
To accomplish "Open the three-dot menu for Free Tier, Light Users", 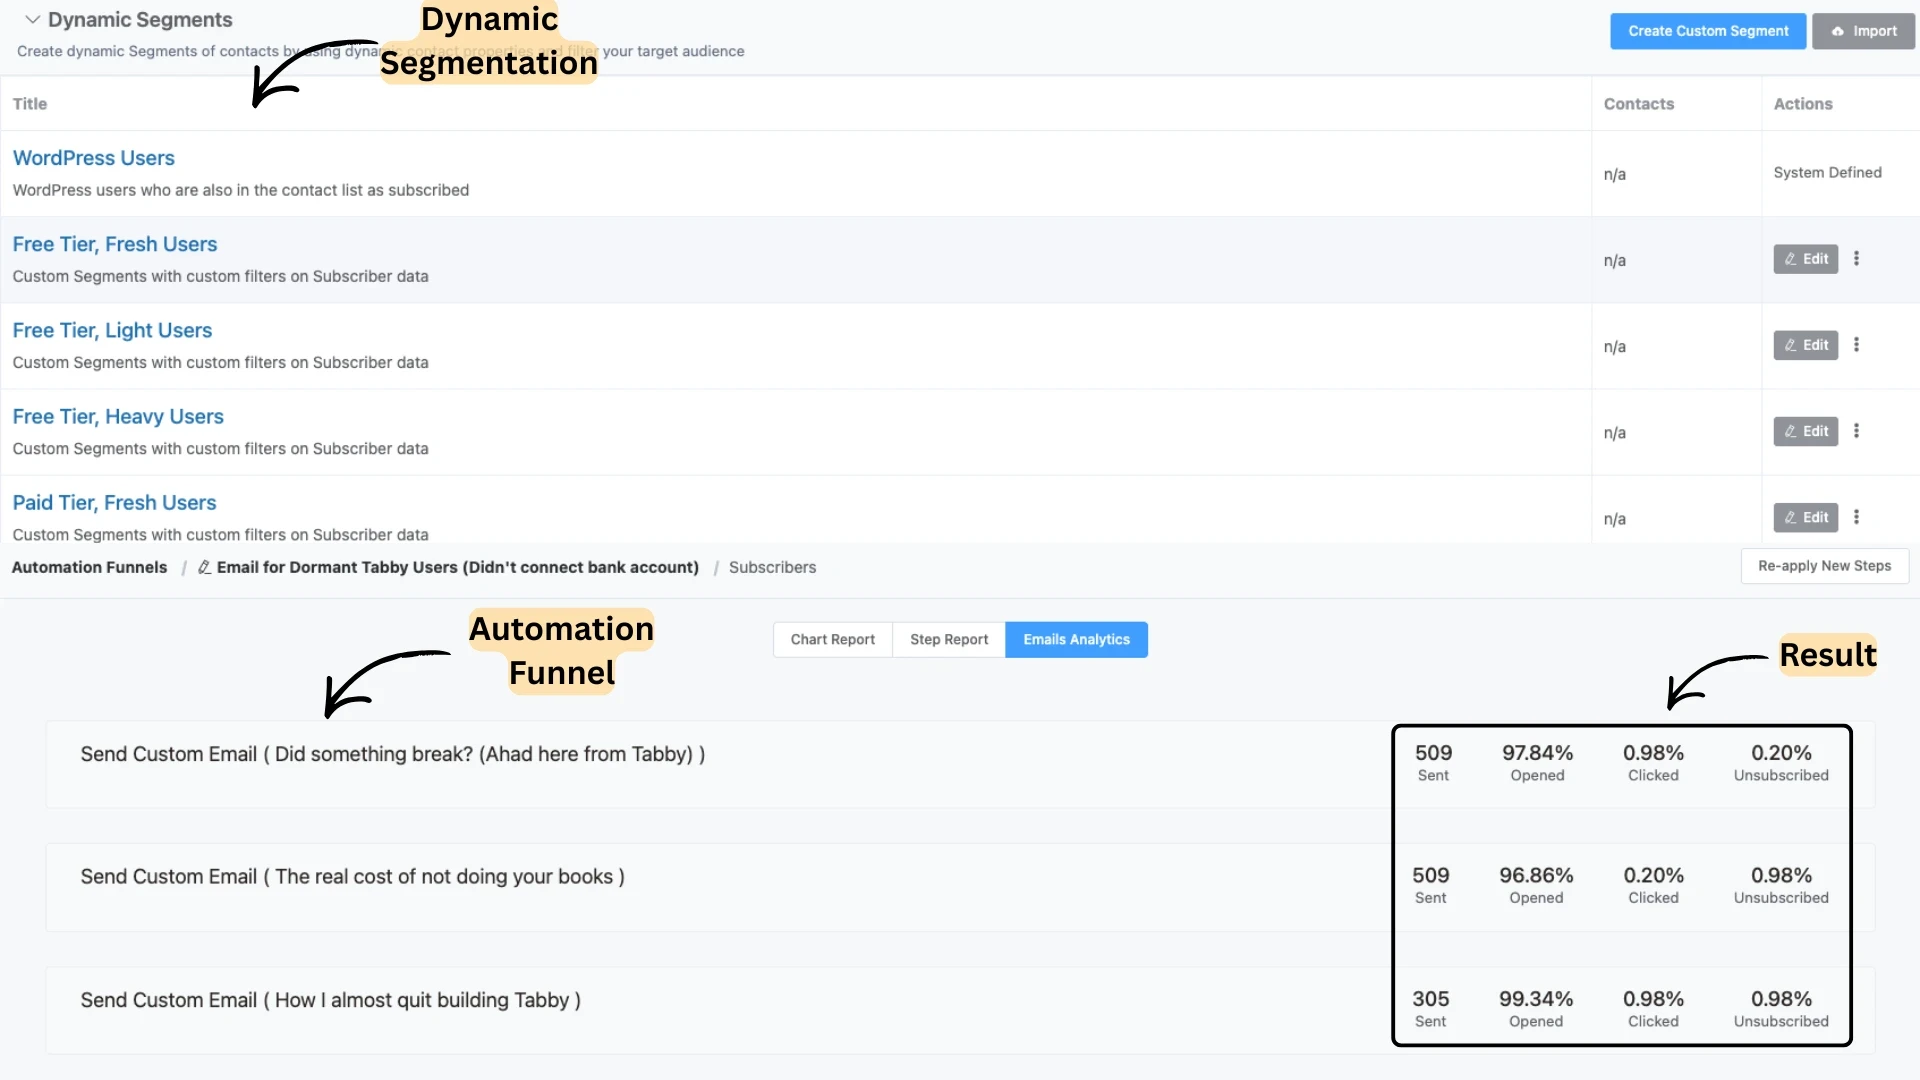I will pyautogui.click(x=1856, y=344).
